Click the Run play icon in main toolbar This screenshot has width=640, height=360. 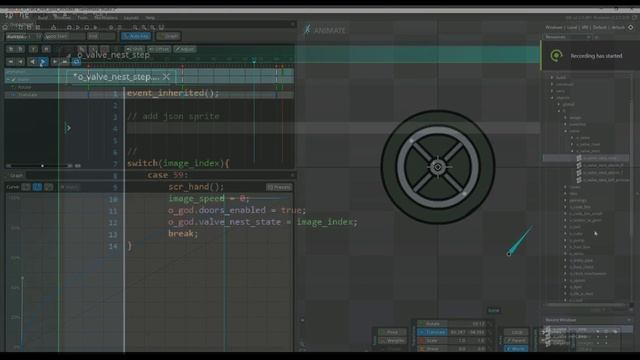[x=78, y=27]
